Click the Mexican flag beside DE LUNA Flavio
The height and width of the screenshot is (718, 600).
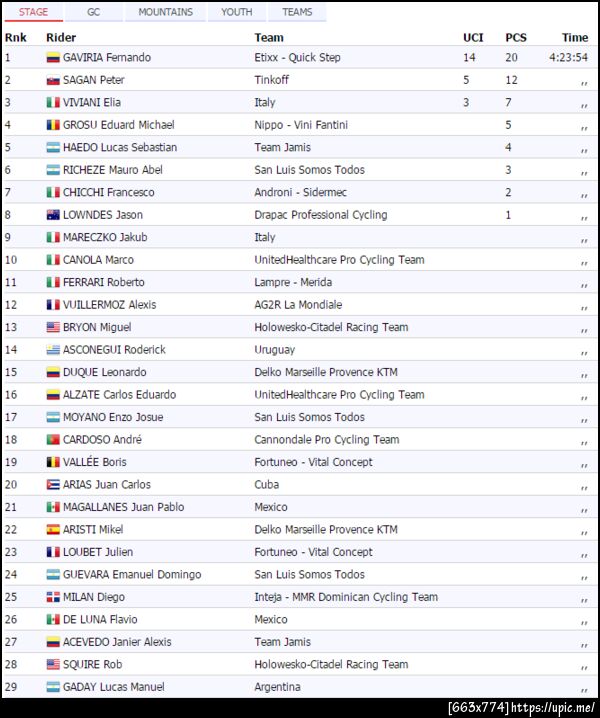pos(53,620)
